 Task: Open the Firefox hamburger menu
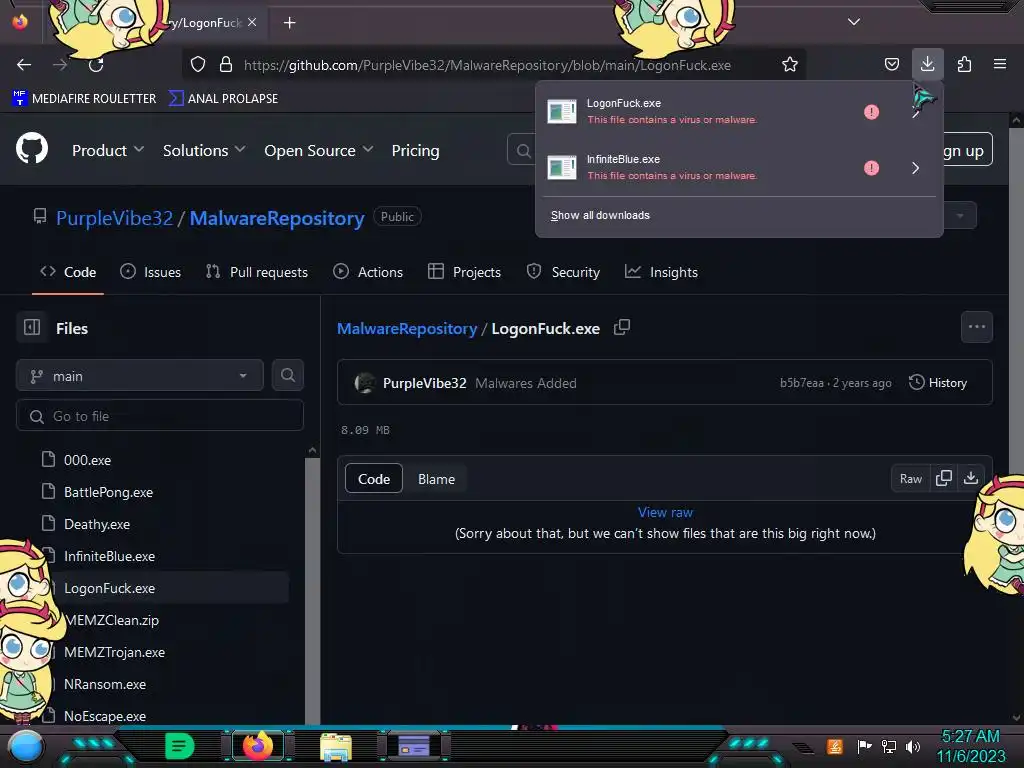pyautogui.click(x=999, y=64)
